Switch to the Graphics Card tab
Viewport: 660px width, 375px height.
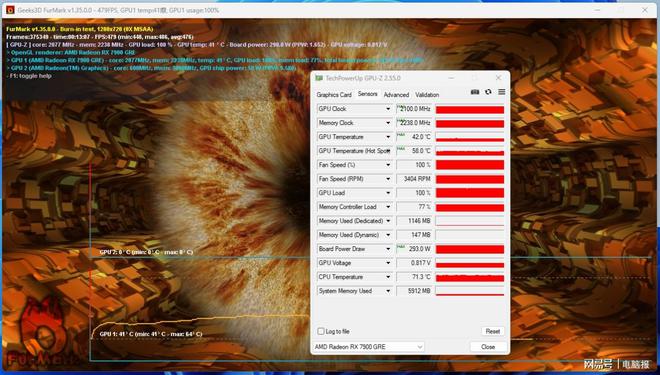pyautogui.click(x=334, y=95)
